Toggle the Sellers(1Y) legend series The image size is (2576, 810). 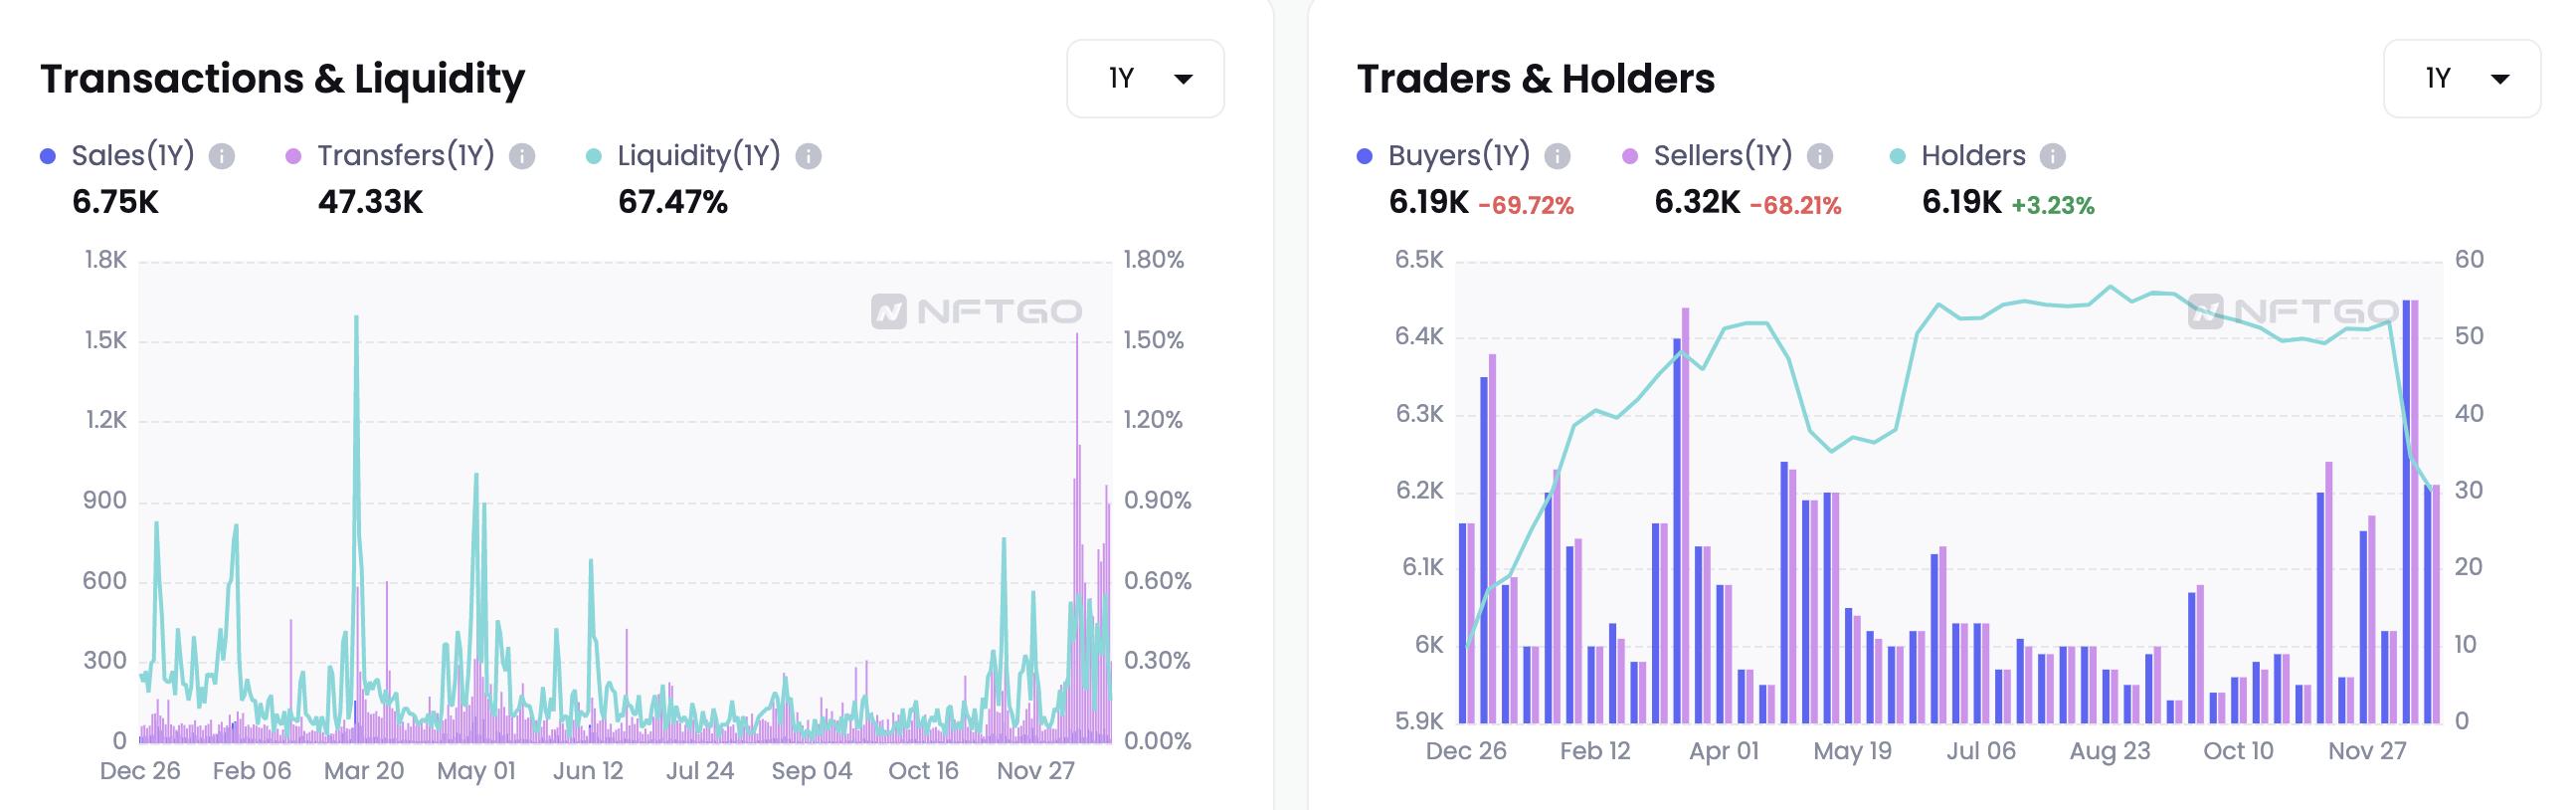pos(1722,156)
